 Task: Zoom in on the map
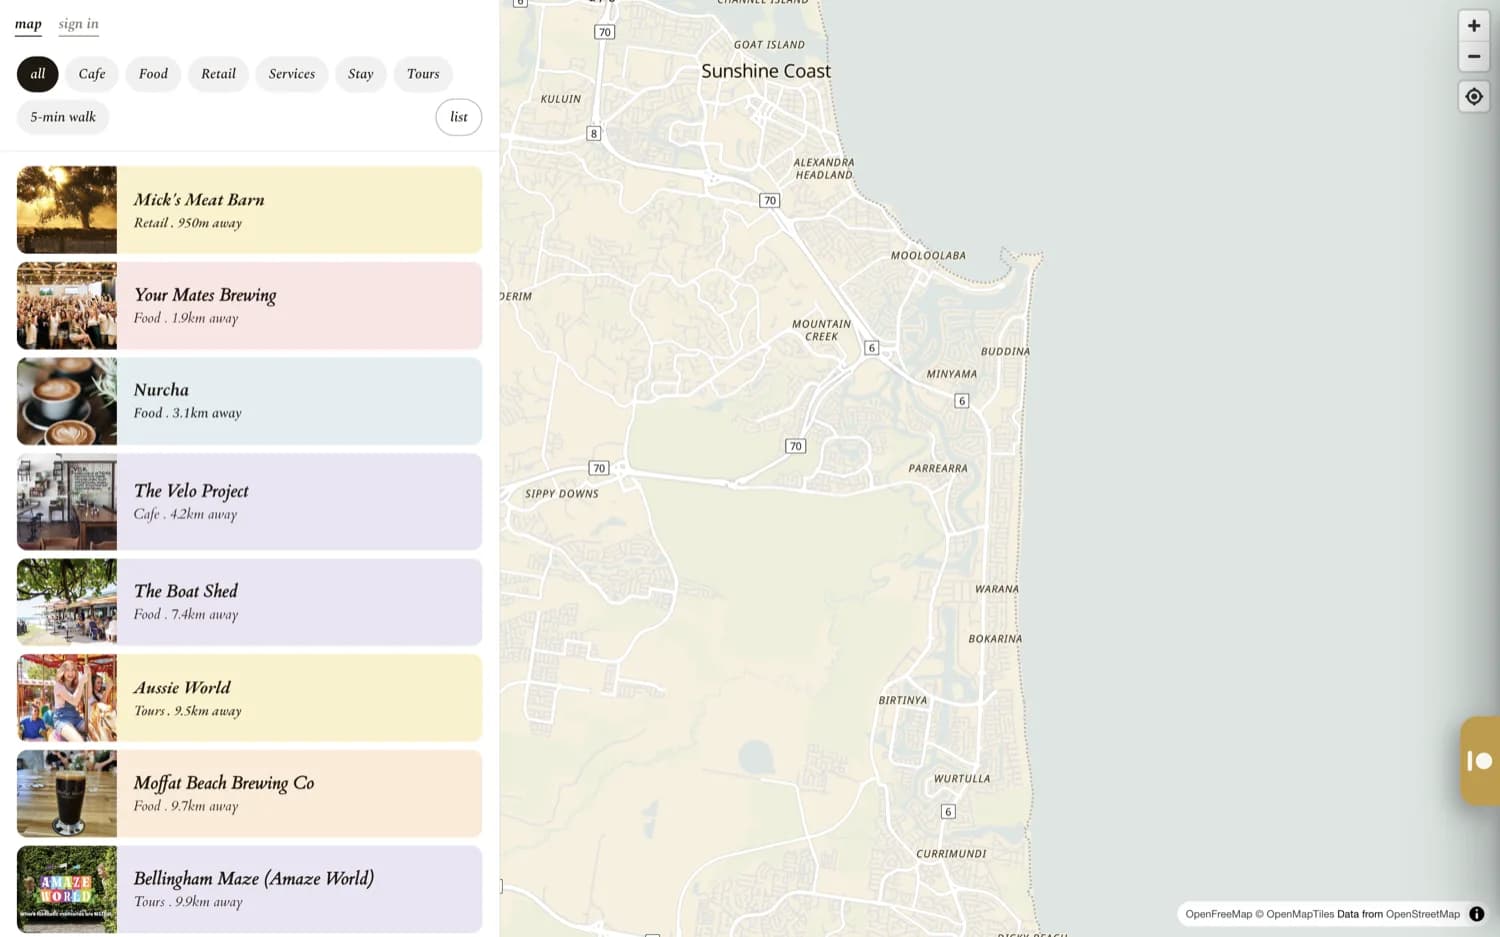(x=1473, y=26)
